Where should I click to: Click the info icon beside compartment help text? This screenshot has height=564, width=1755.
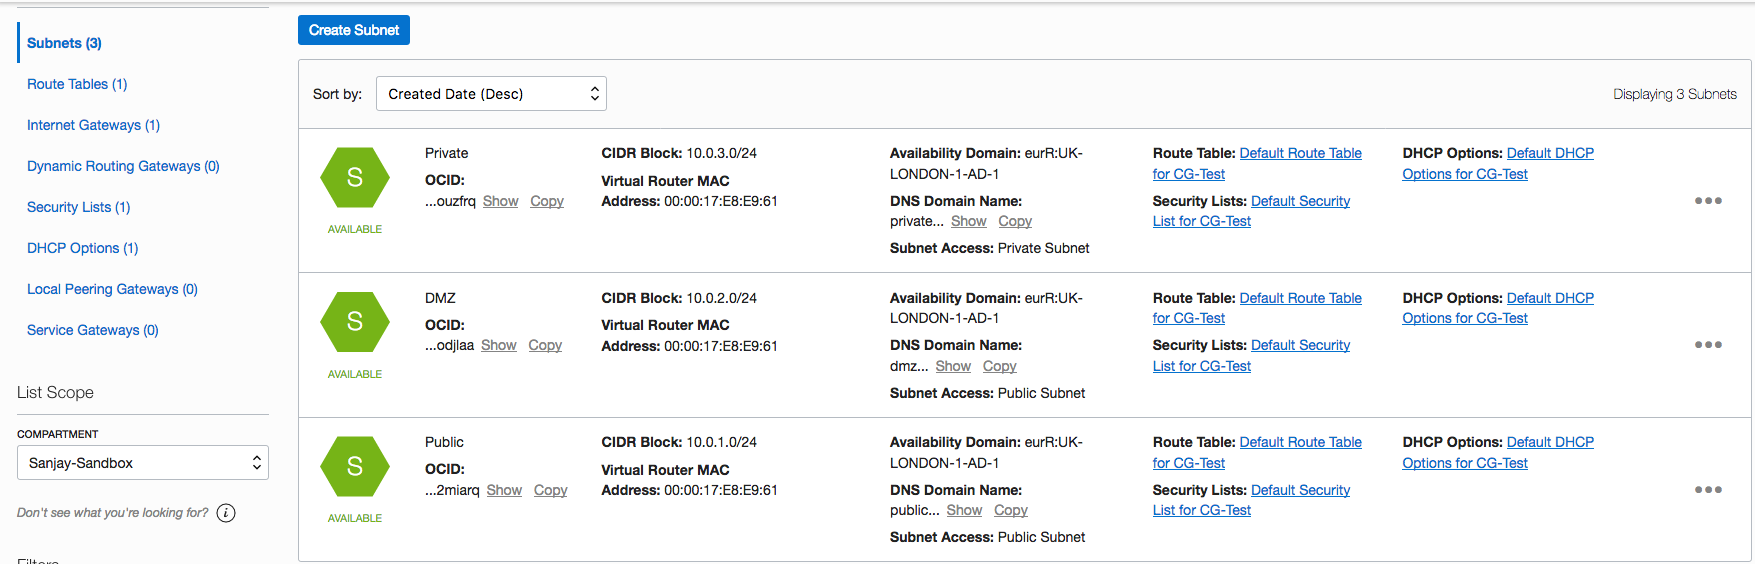pos(227,513)
